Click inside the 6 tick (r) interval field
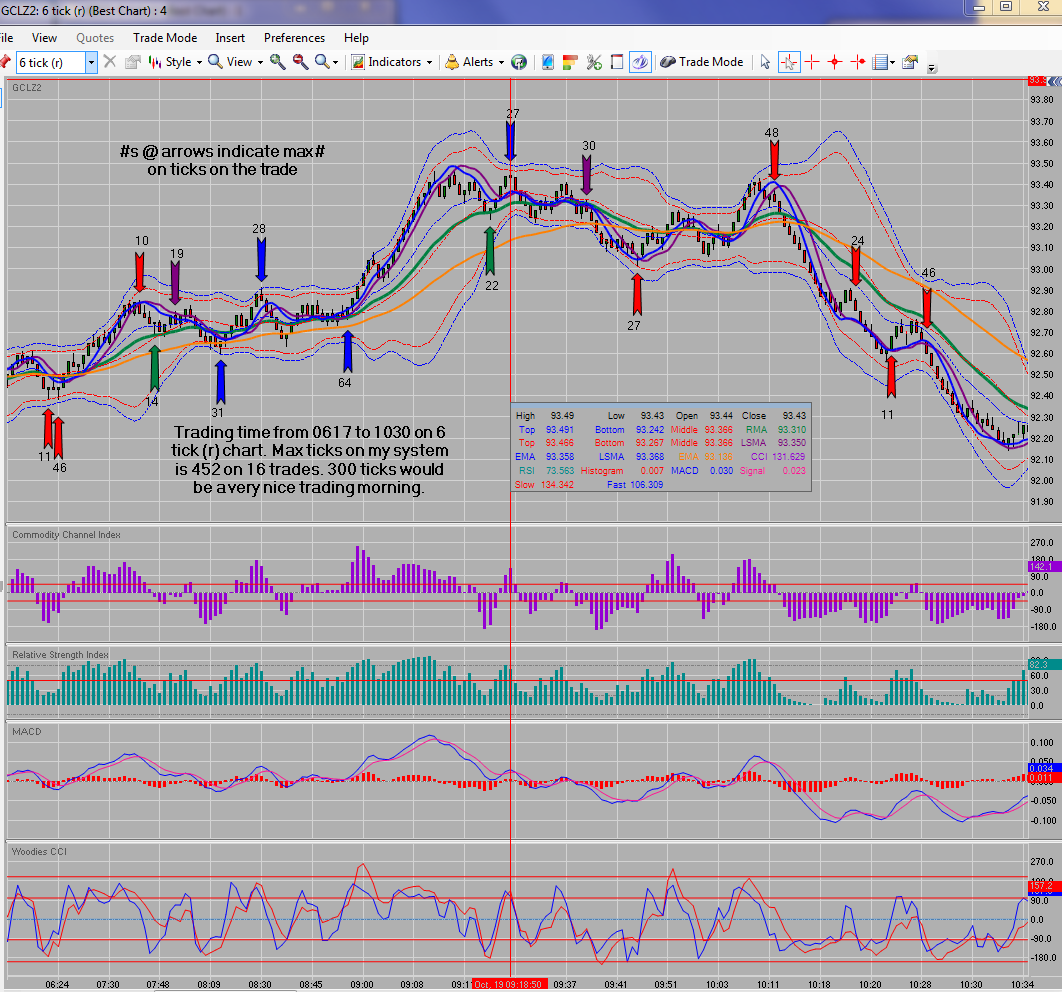 51,62
